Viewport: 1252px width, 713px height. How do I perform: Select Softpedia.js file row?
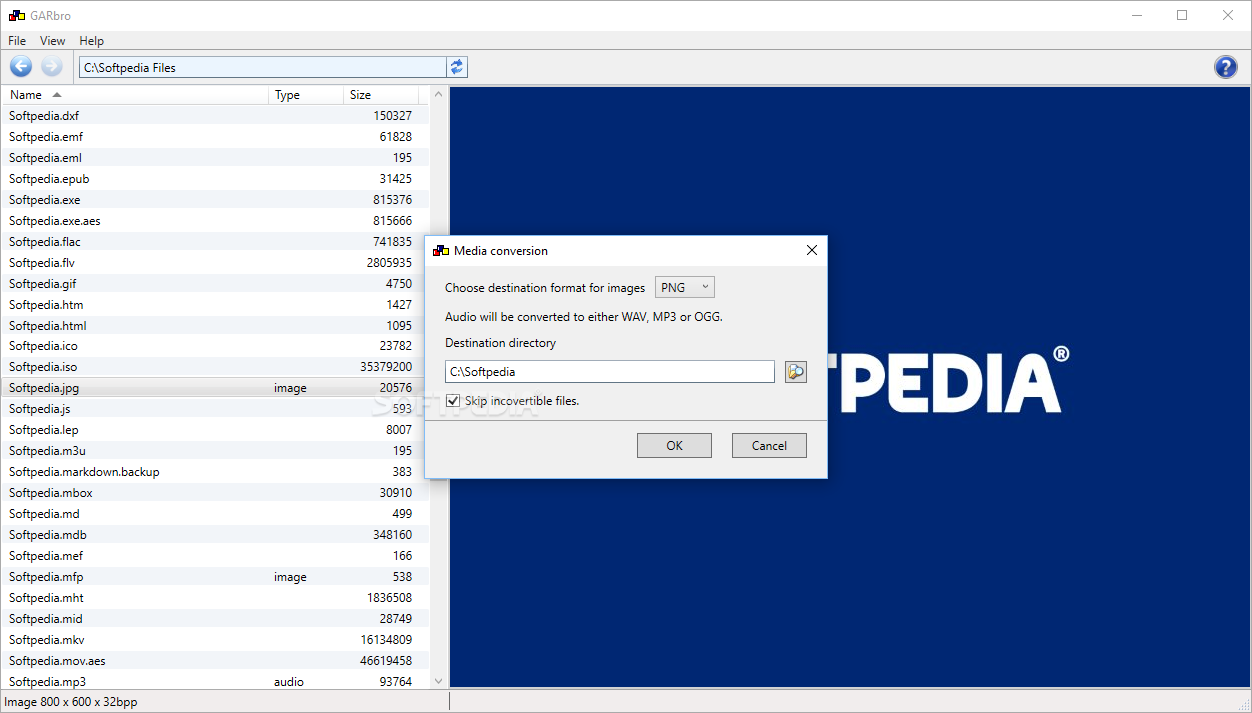(215, 409)
